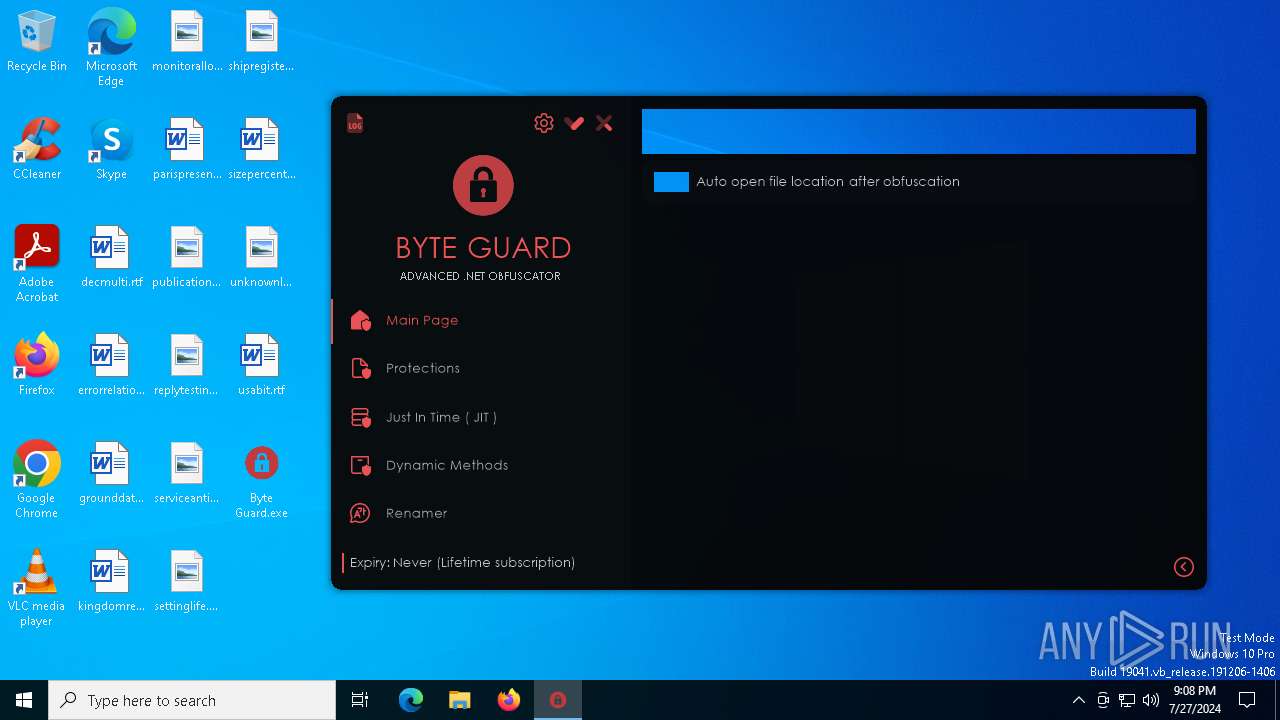Select decmulti.rtf document
The height and width of the screenshot is (720, 1280).
pyautogui.click(x=111, y=258)
